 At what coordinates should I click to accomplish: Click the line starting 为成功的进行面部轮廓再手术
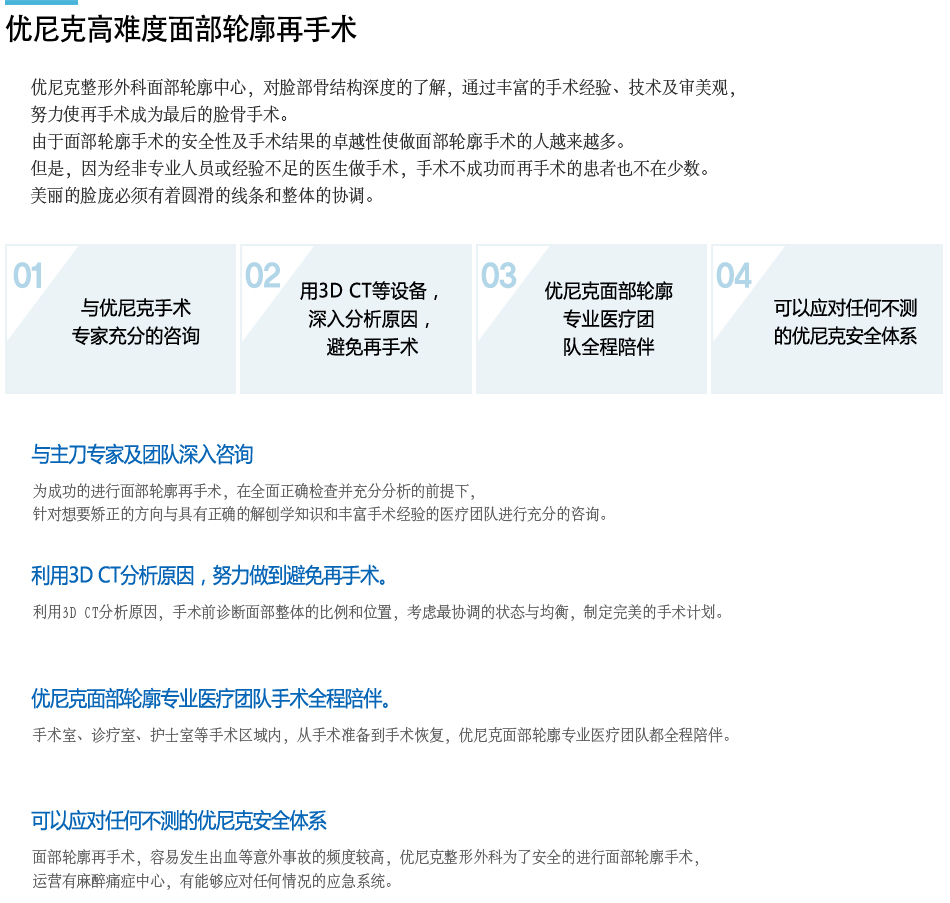(254, 491)
